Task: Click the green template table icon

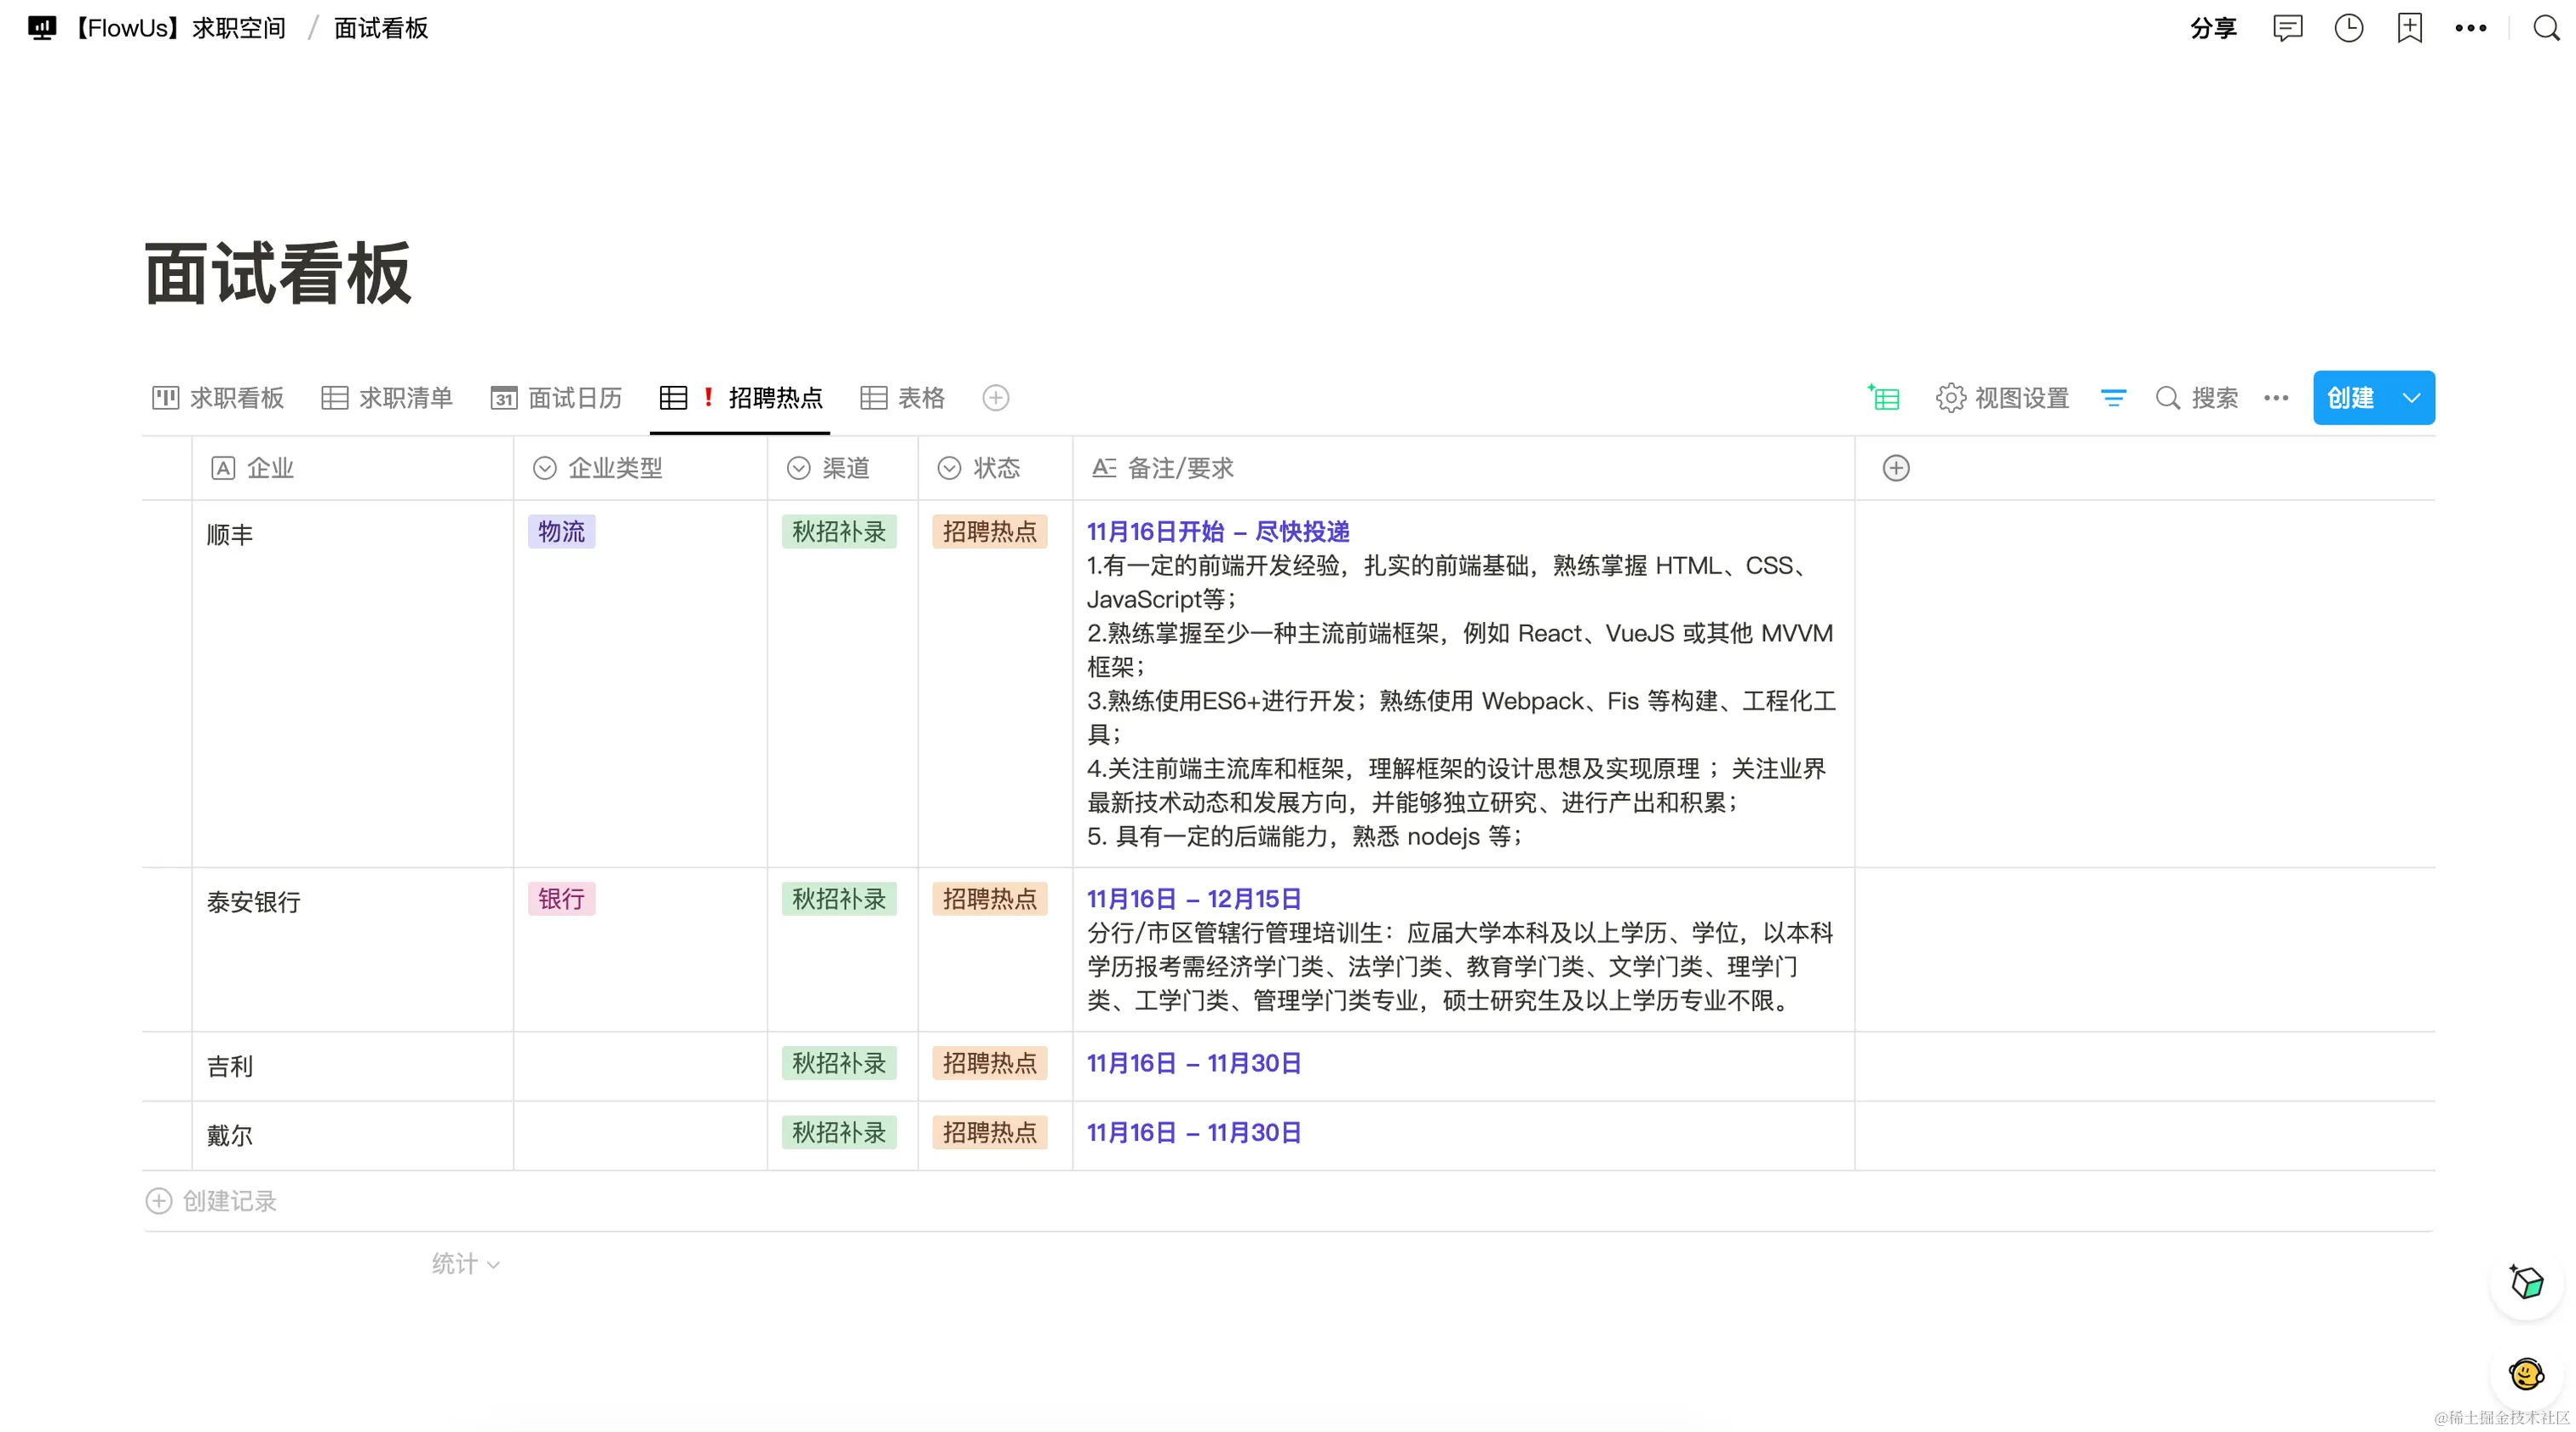Action: tap(1884, 398)
